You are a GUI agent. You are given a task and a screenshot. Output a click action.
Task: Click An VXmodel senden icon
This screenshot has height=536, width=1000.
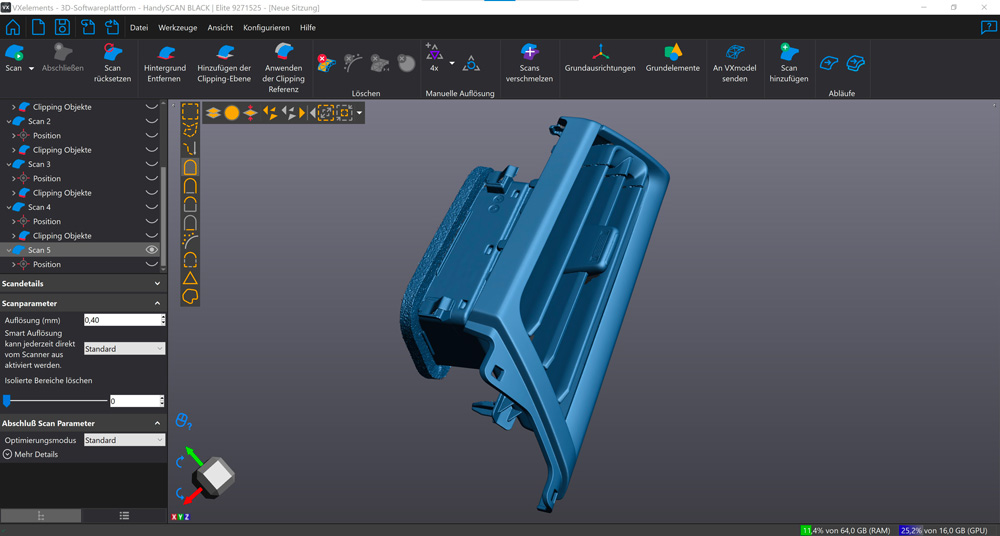click(734, 52)
